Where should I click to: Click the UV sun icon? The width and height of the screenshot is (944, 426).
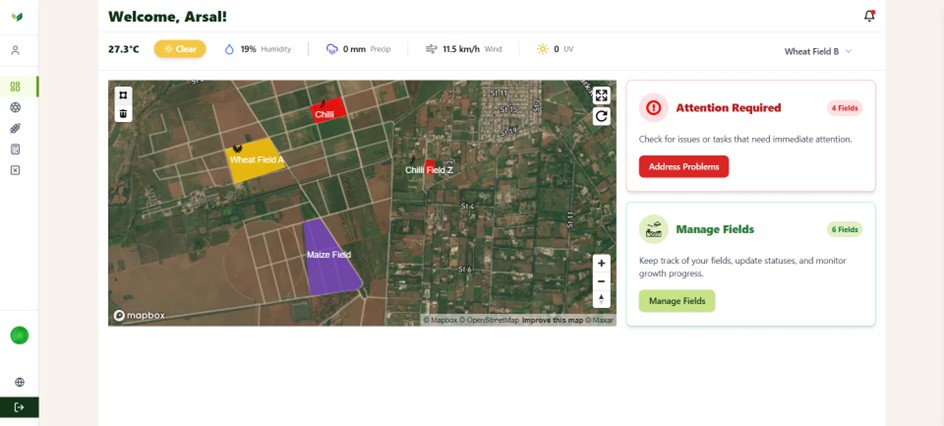point(542,49)
